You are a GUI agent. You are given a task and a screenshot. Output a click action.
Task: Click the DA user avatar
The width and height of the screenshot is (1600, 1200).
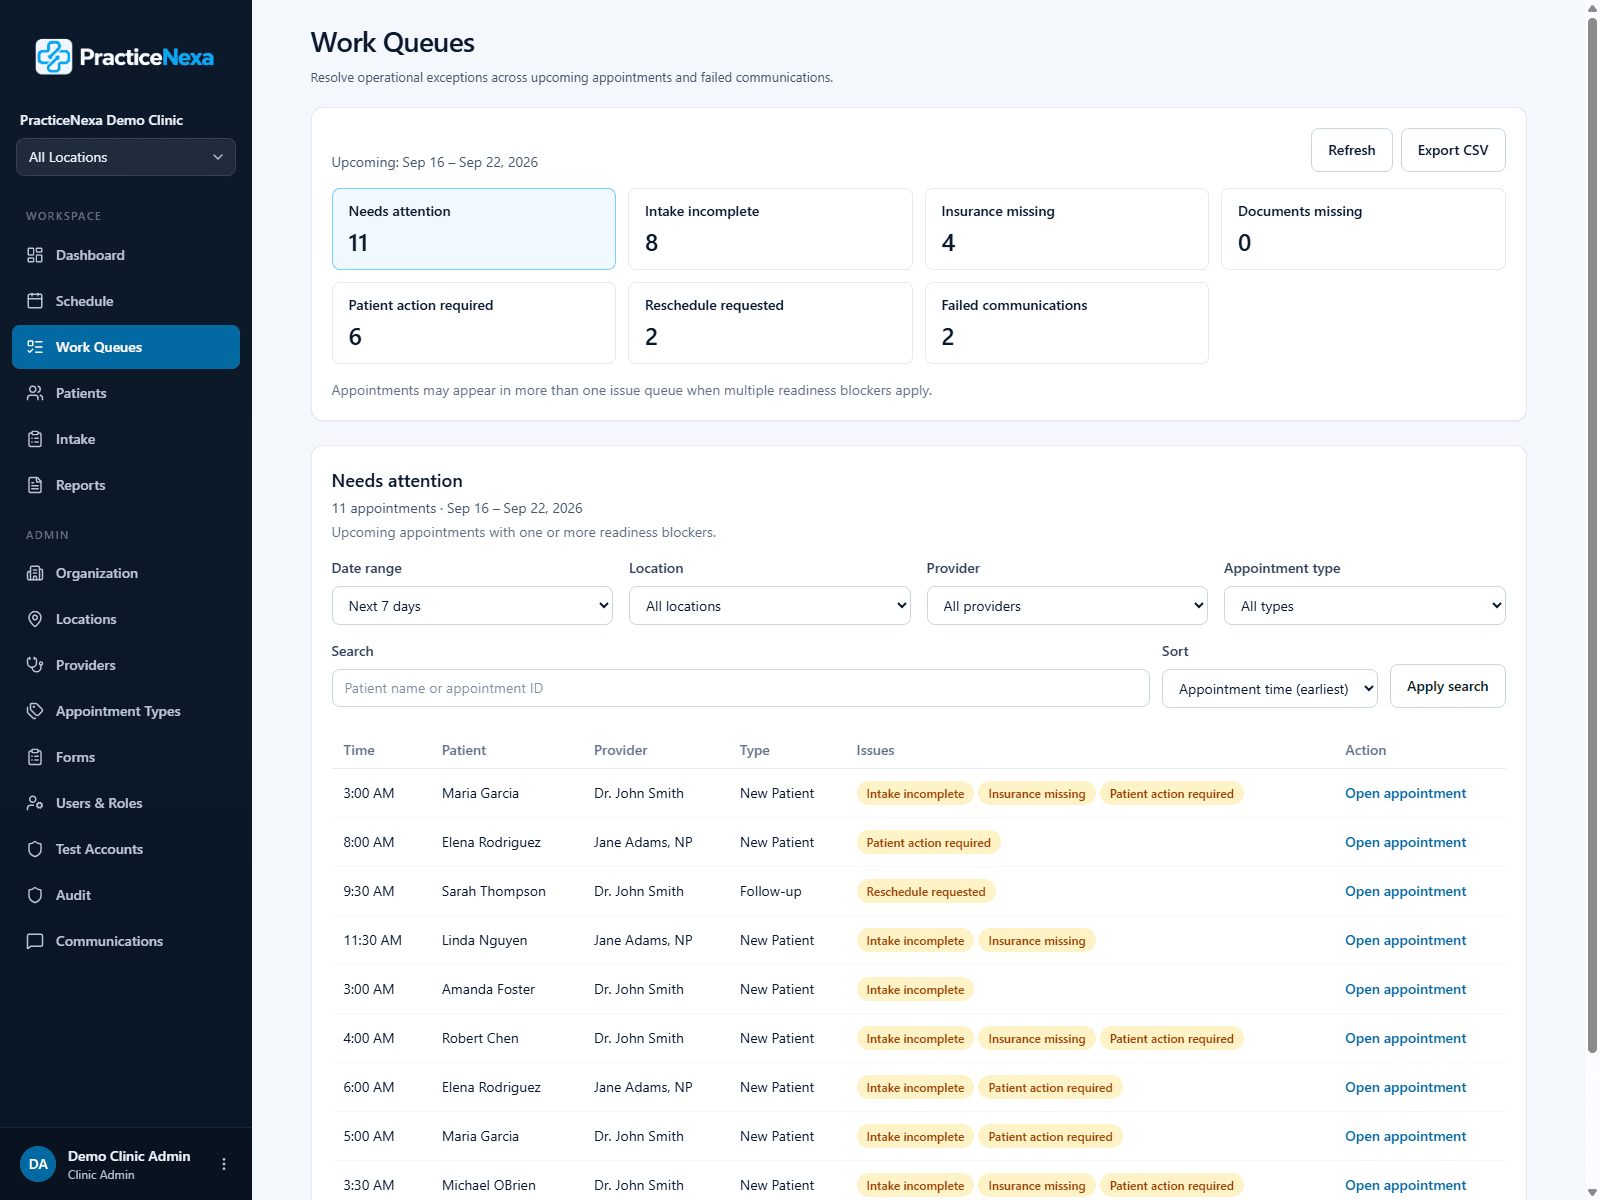pyautogui.click(x=38, y=1164)
